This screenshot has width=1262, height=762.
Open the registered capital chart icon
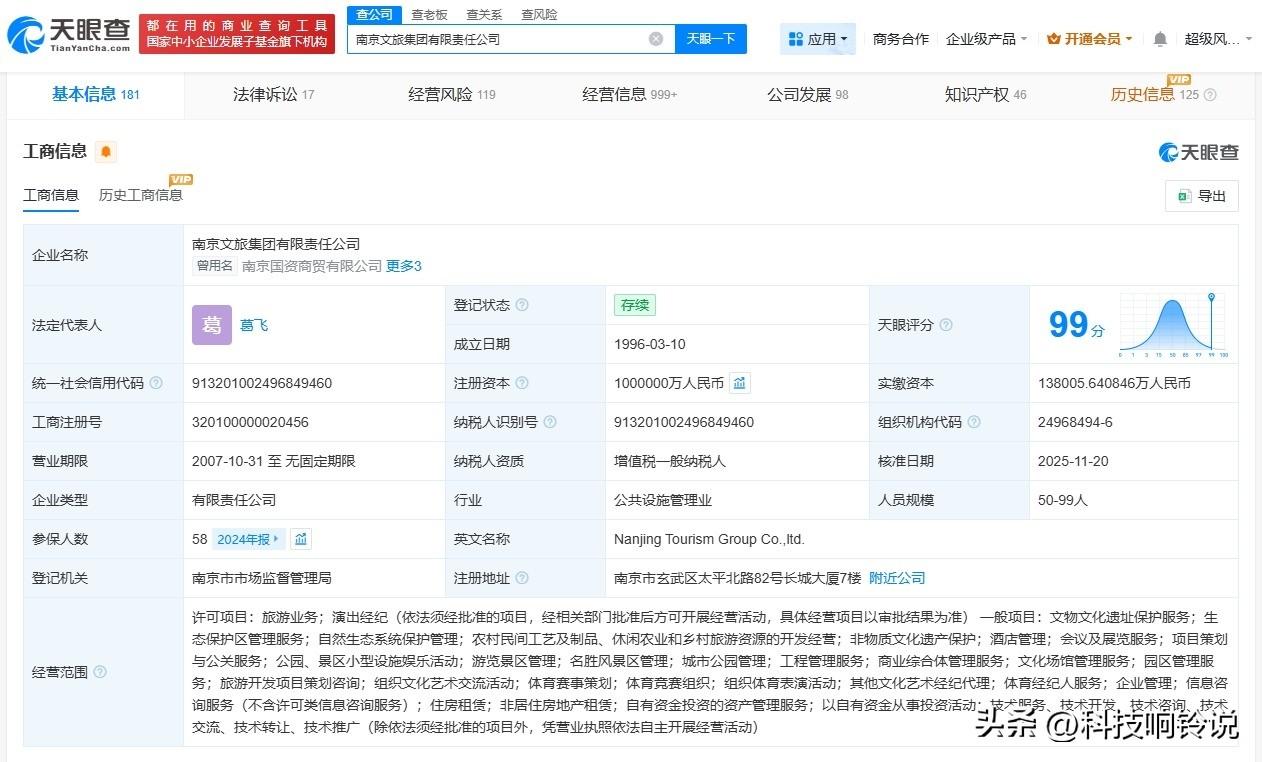739,383
